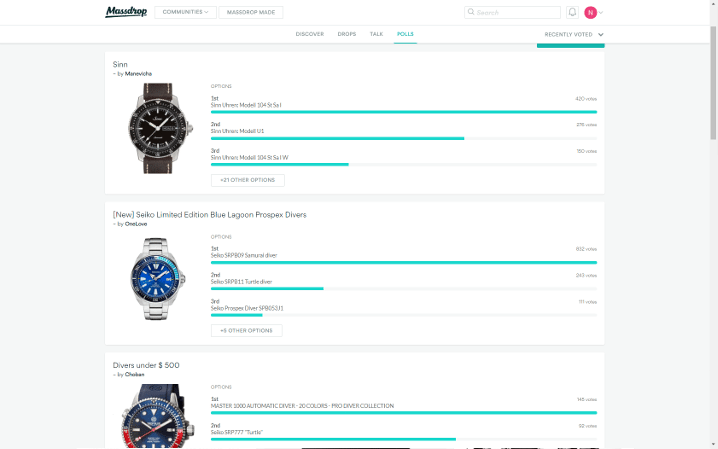This screenshot has width=718, height=449.
Task: Click the page vertical scrollbar
Action: pyautogui.click(x=713, y=82)
